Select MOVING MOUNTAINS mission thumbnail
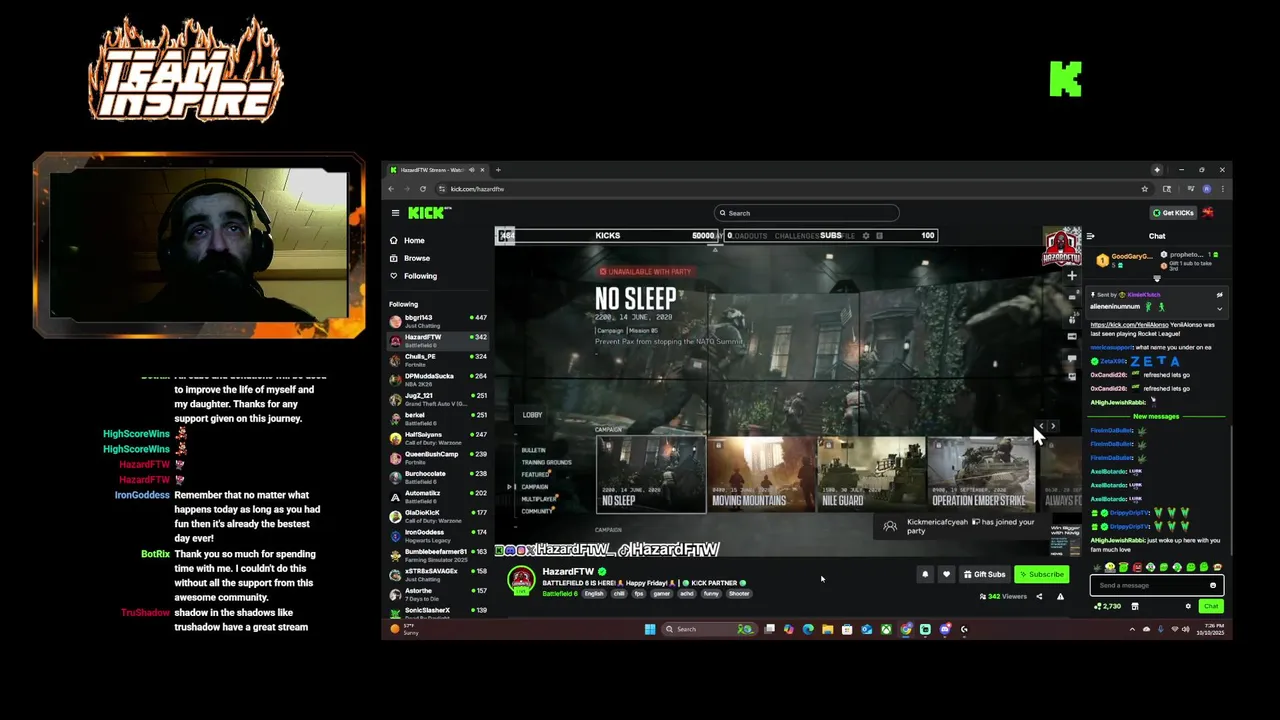 762,474
